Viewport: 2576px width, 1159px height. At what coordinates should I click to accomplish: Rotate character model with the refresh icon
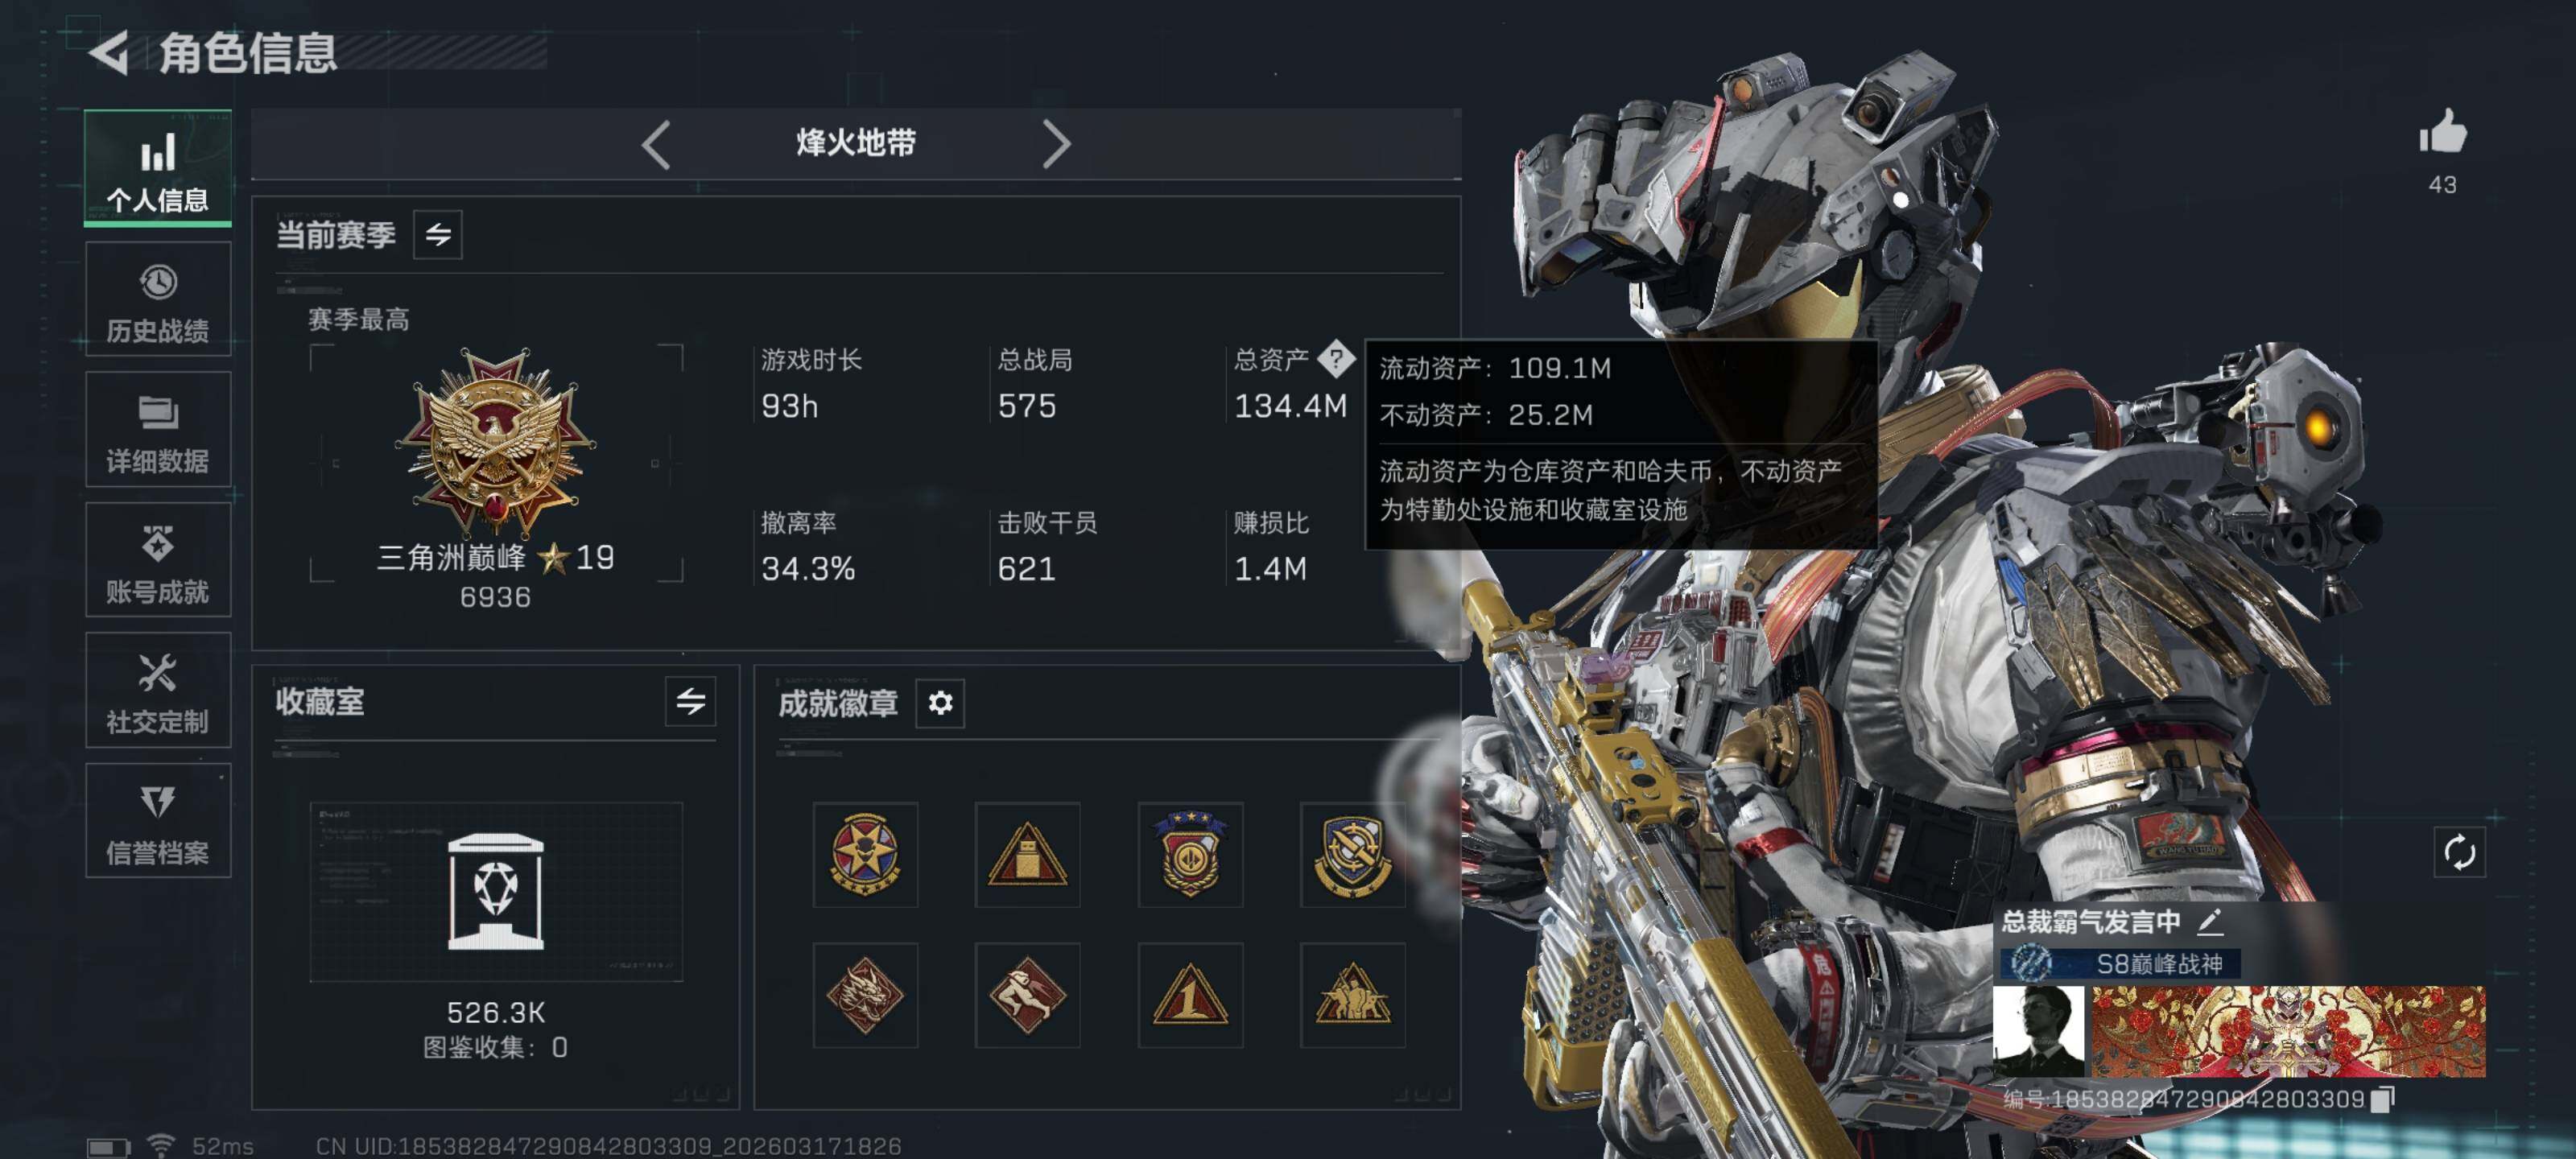2459,853
